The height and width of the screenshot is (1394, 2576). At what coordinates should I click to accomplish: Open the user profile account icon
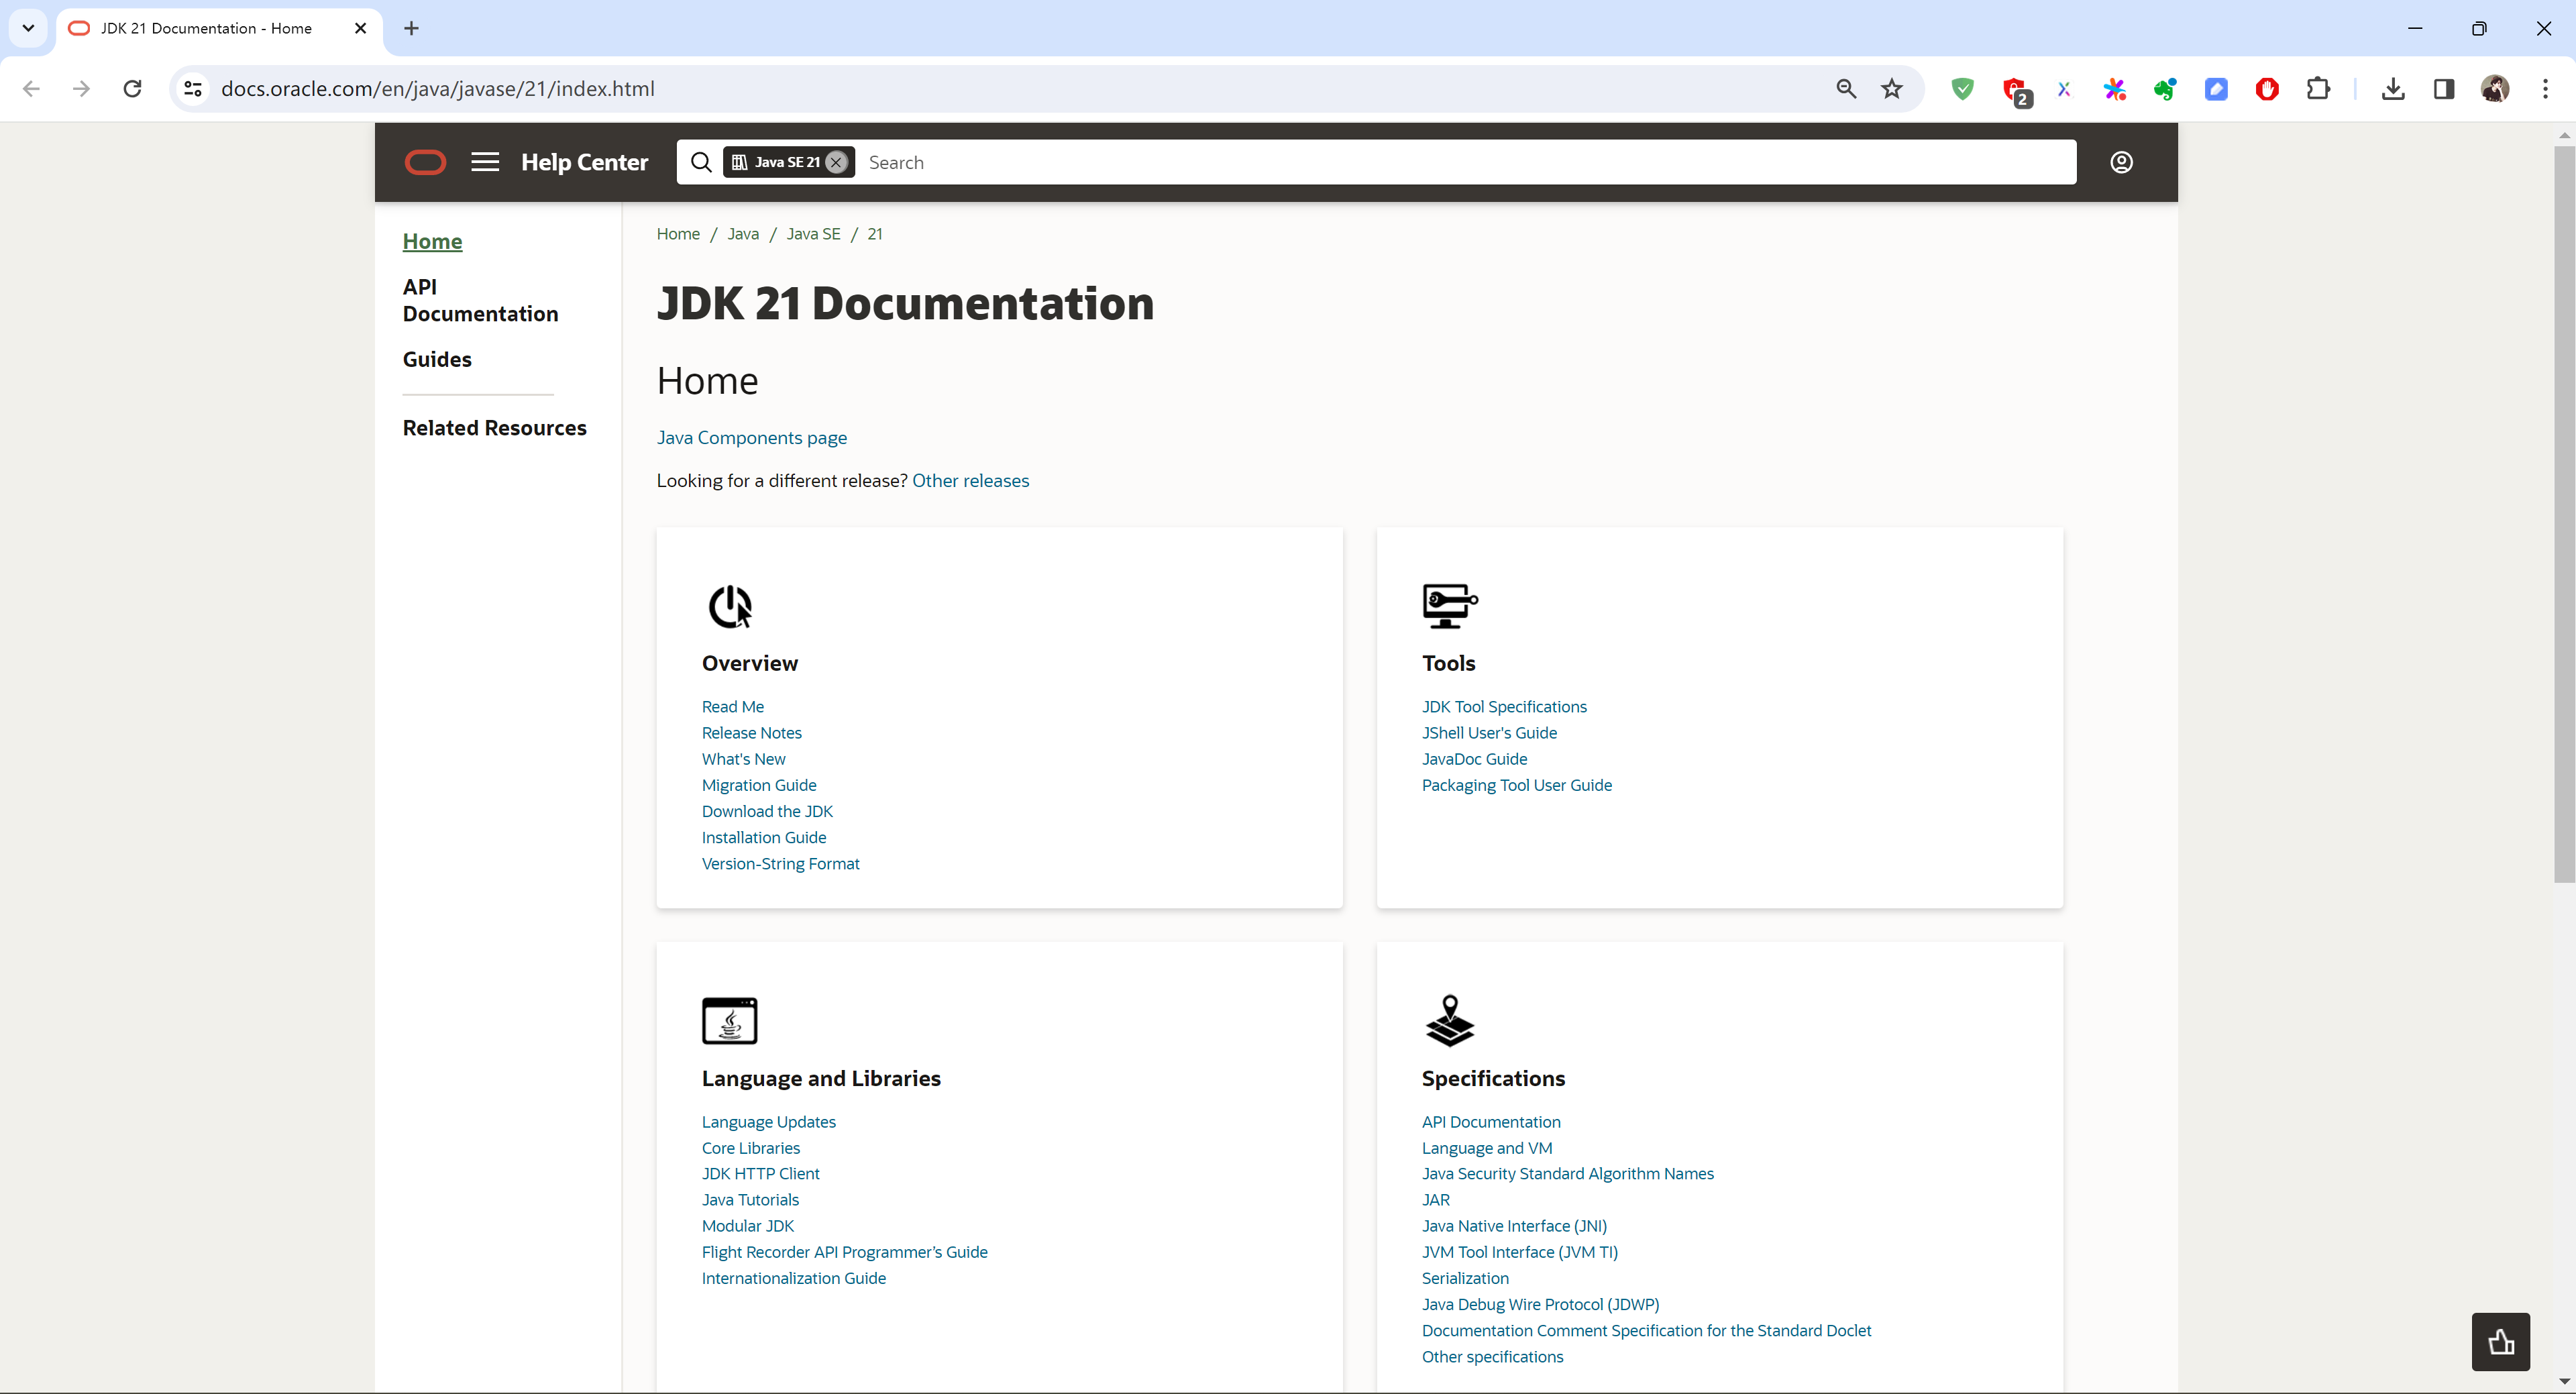[2121, 162]
